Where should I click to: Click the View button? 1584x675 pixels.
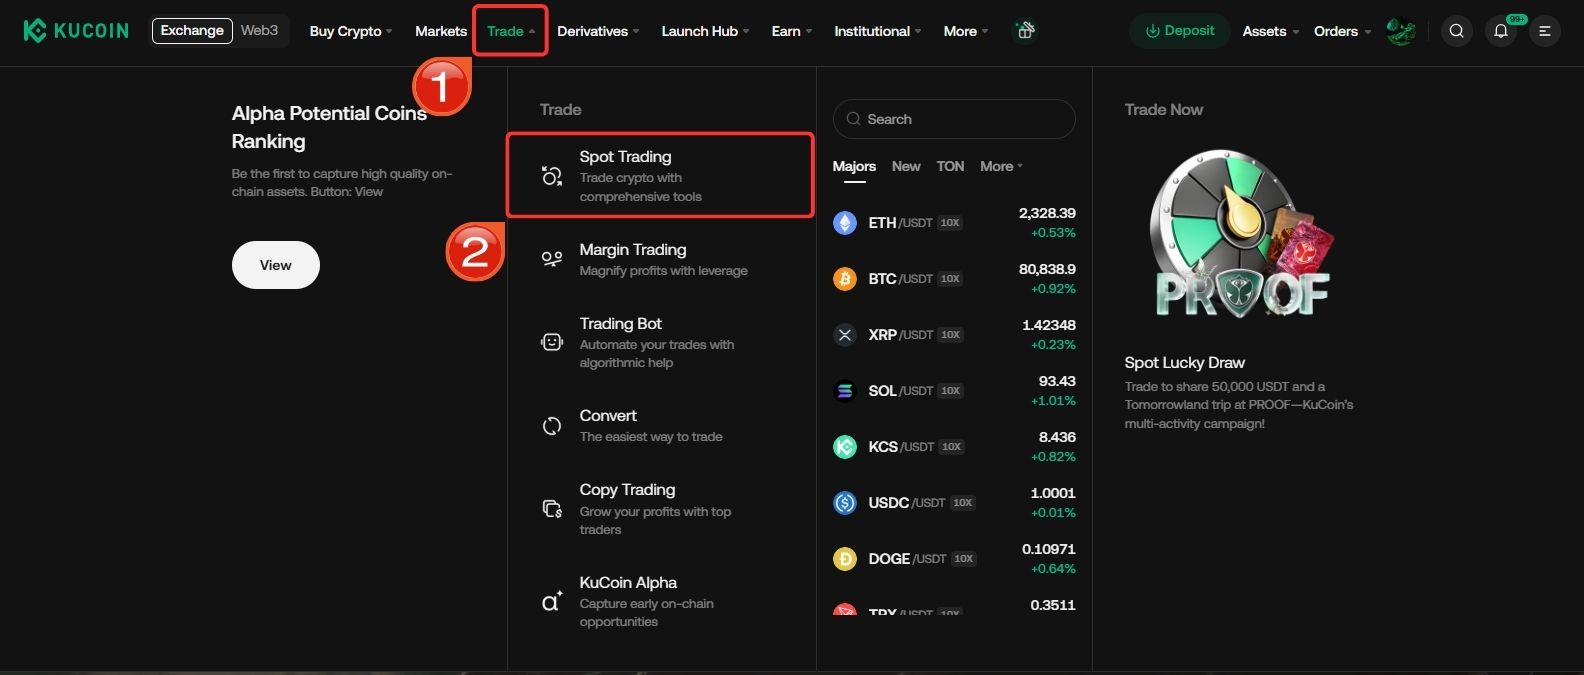point(276,265)
